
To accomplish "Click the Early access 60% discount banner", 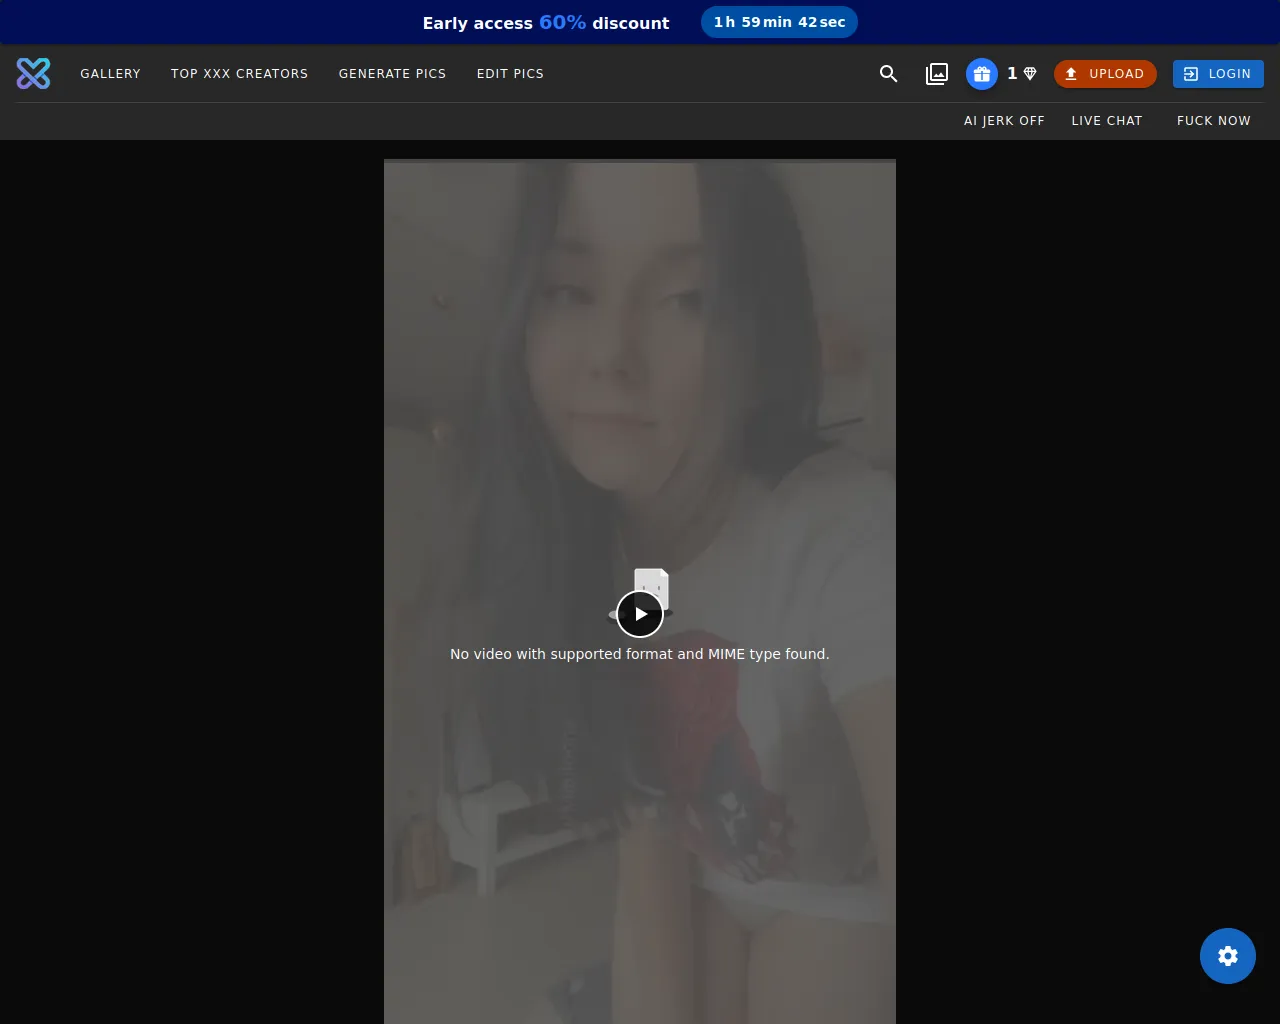I will [x=546, y=23].
